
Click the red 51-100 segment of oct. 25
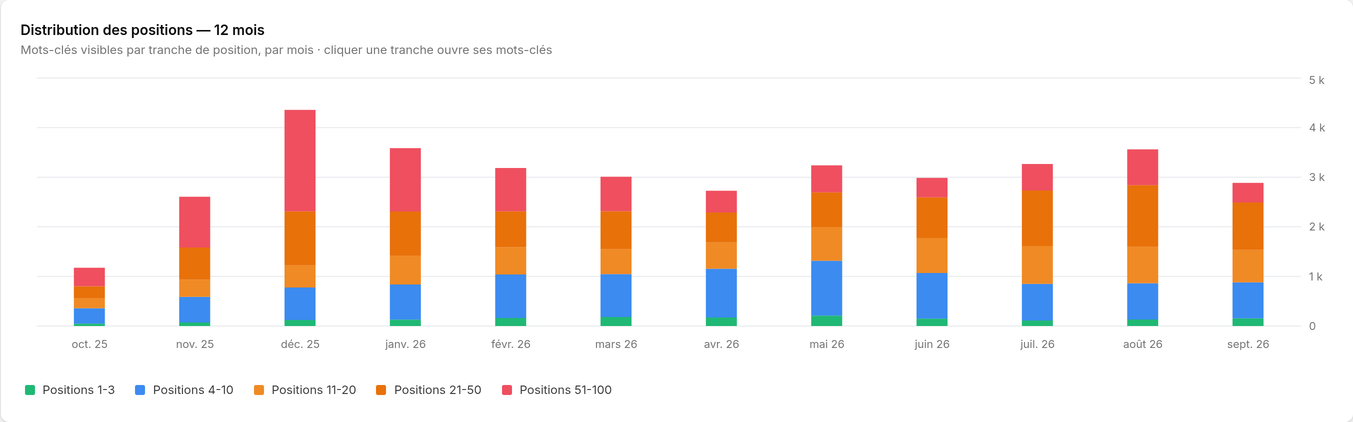pos(89,277)
